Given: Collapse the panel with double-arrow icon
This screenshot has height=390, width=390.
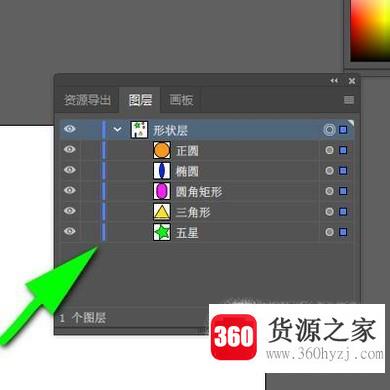Looking at the screenshot, I should click(x=334, y=81).
